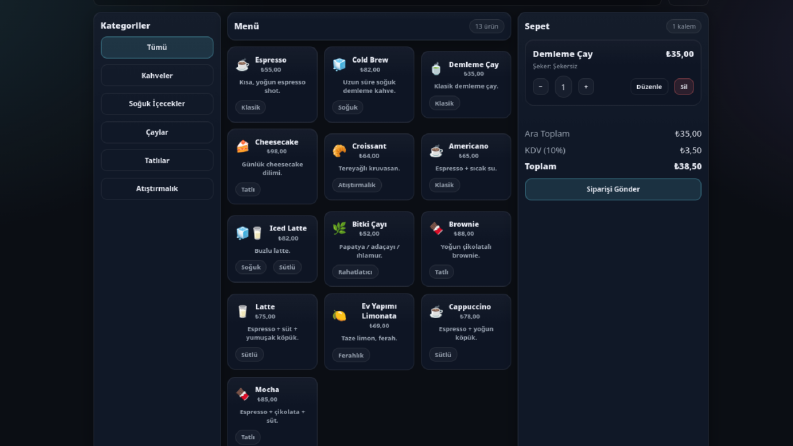The height and width of the screenshot is (446, 793).
Task: Click the Bitki Çayı herb leaf icon
Action: click(x=339, y=229)
